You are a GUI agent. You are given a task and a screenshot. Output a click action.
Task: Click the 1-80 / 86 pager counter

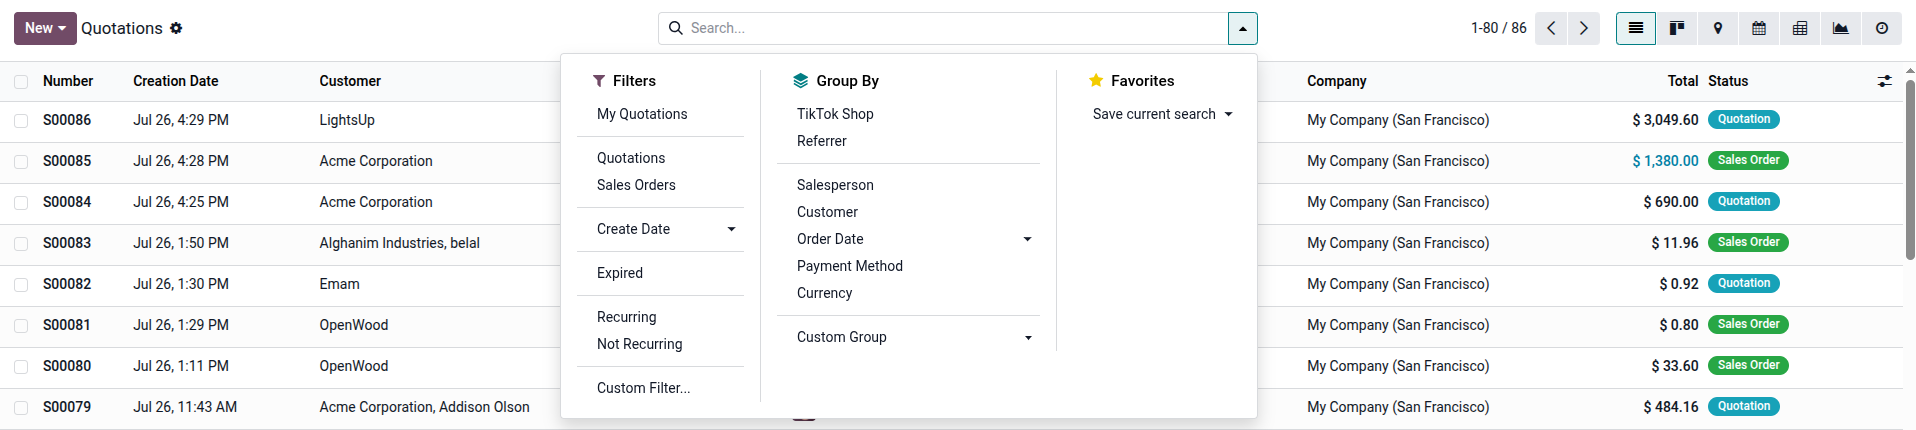[1498, 28]
